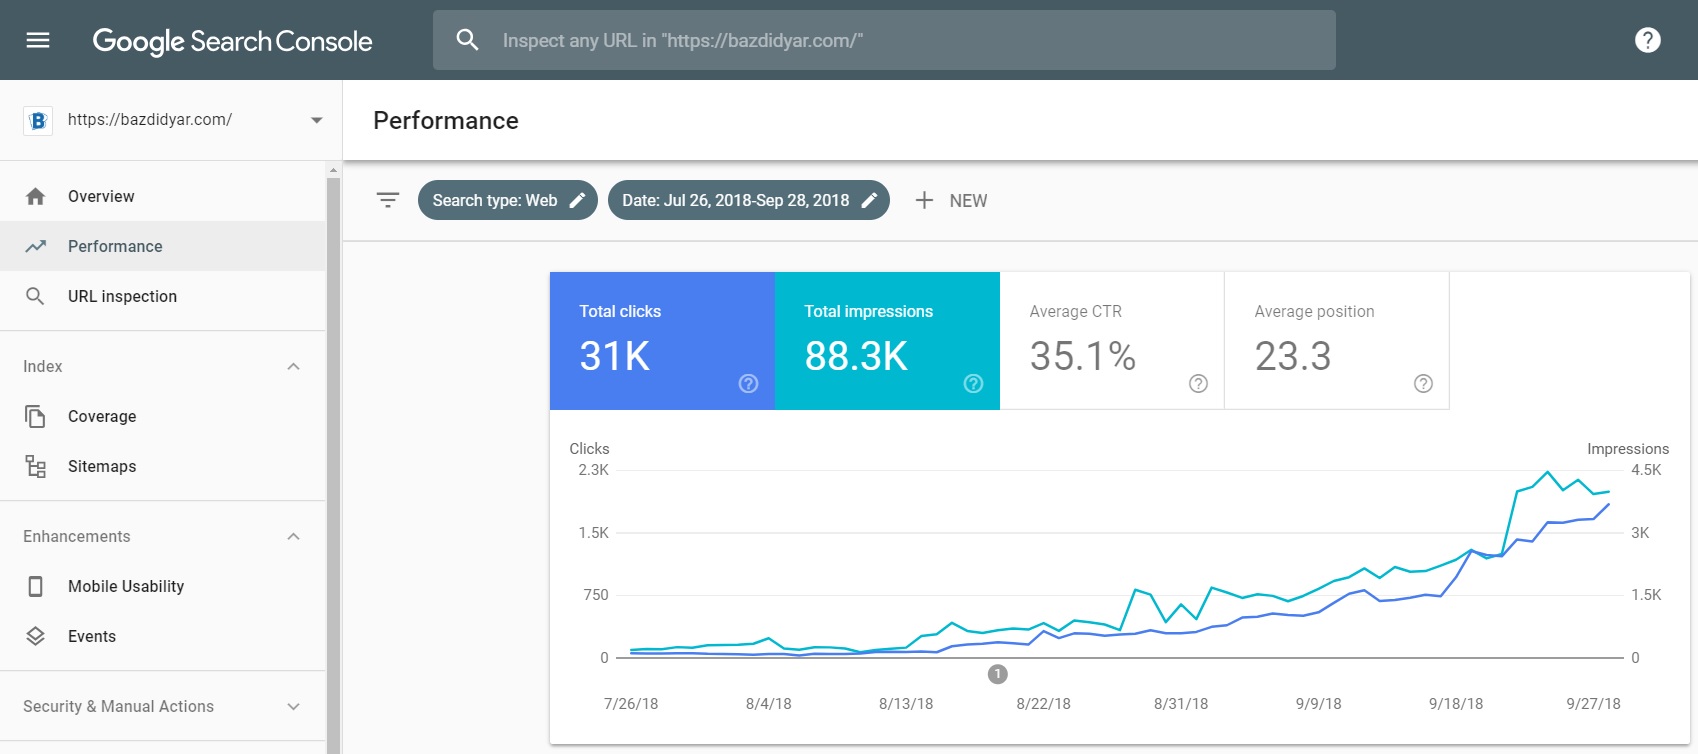This screenshot has width=1698, height=754.
Task: Click the bazdidyar site favicon
Action: [37, 120]
